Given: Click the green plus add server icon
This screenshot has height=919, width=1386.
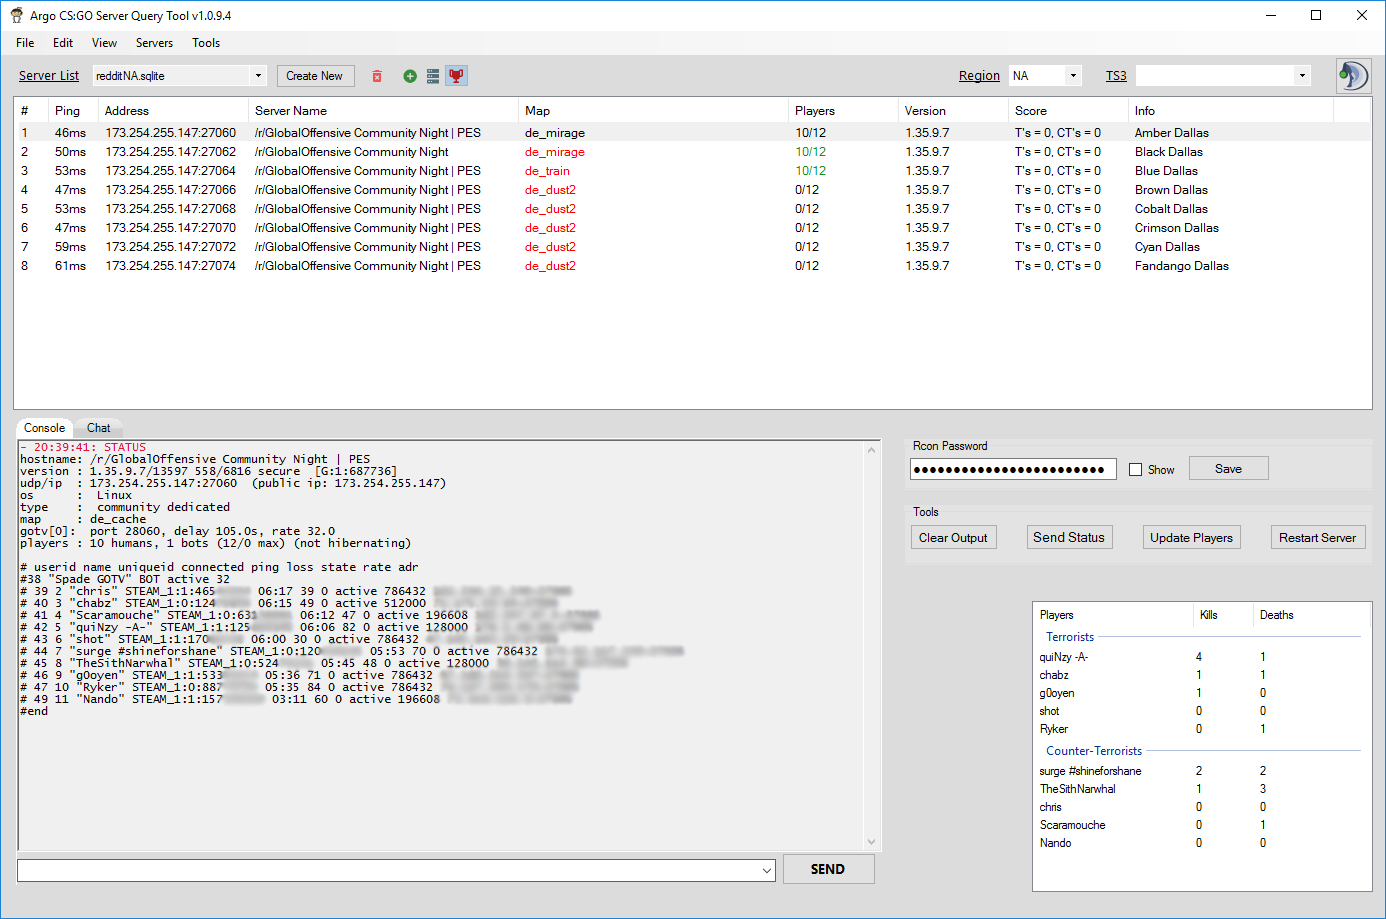Looking at the screenshot, I should pos(410,76).
